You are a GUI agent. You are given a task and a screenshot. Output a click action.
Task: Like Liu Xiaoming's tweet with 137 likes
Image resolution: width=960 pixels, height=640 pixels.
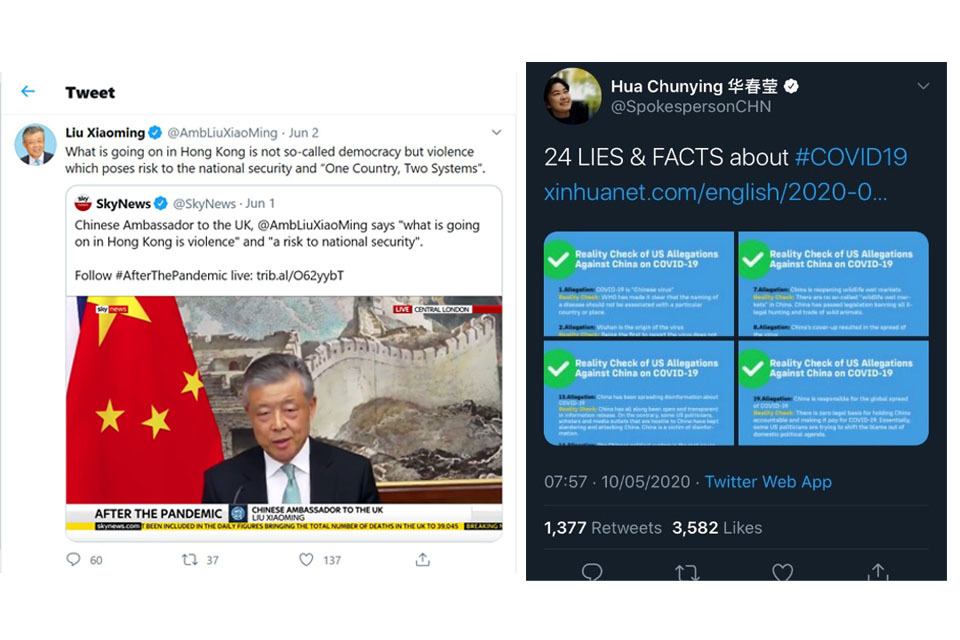[x=306, y=559]
